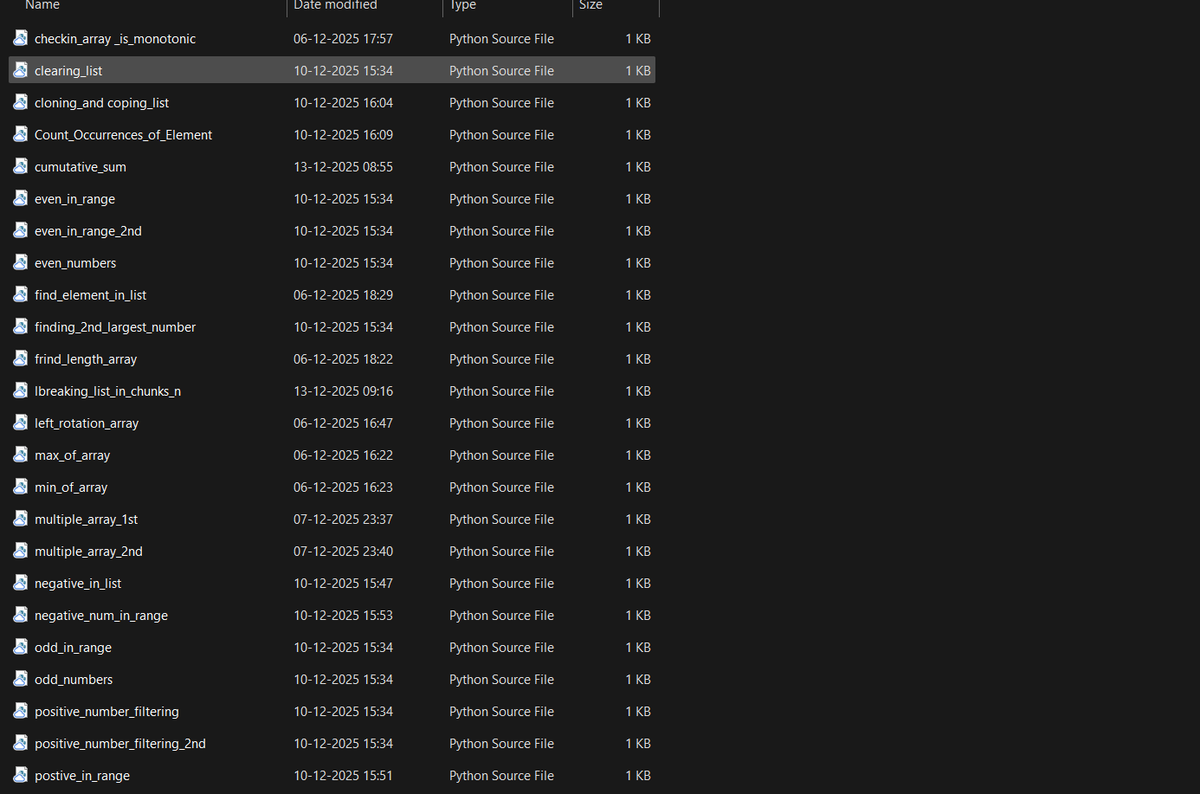The height and width of the screenshot is (794, 1200).
Task: Click date 07-12-2025 23:37 of multiple_array_1st
Action: coord(343,519)
